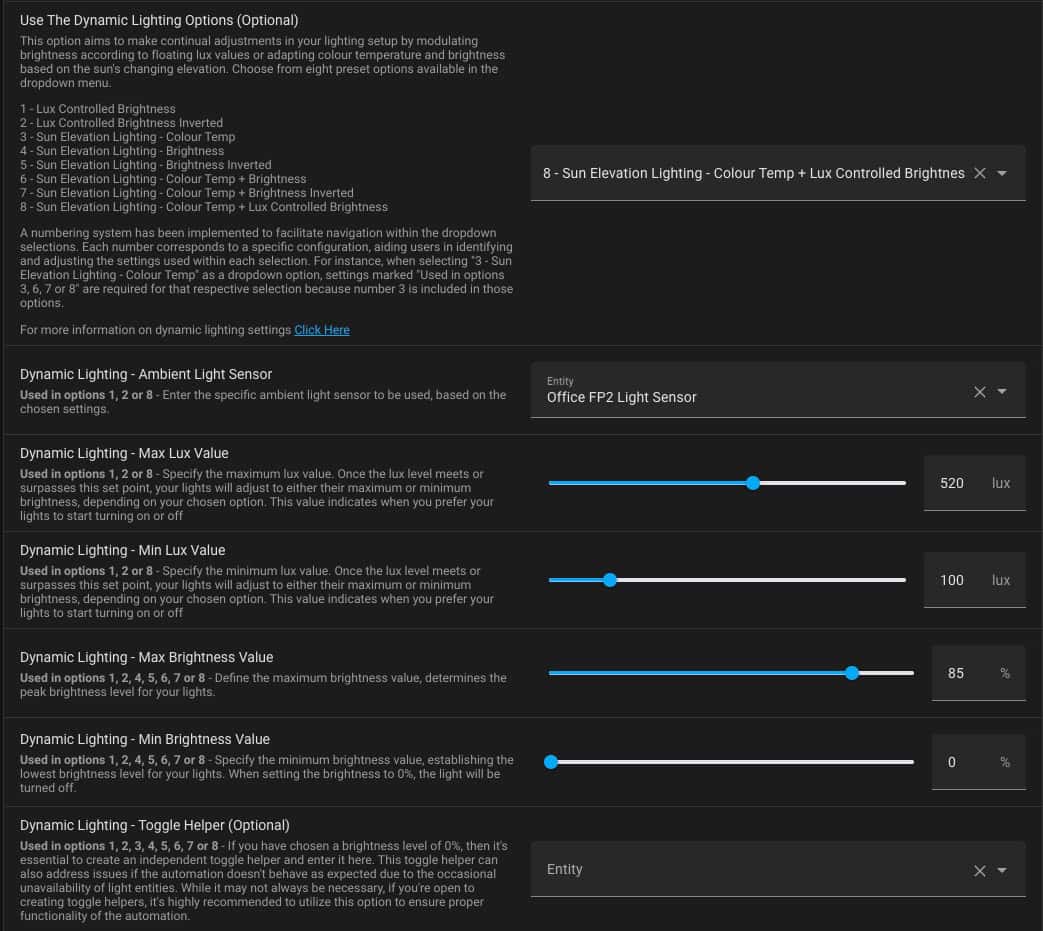1043x931 pixels.
Task: Click the Min Lux Value slider handle
Action: click(610, 581)
